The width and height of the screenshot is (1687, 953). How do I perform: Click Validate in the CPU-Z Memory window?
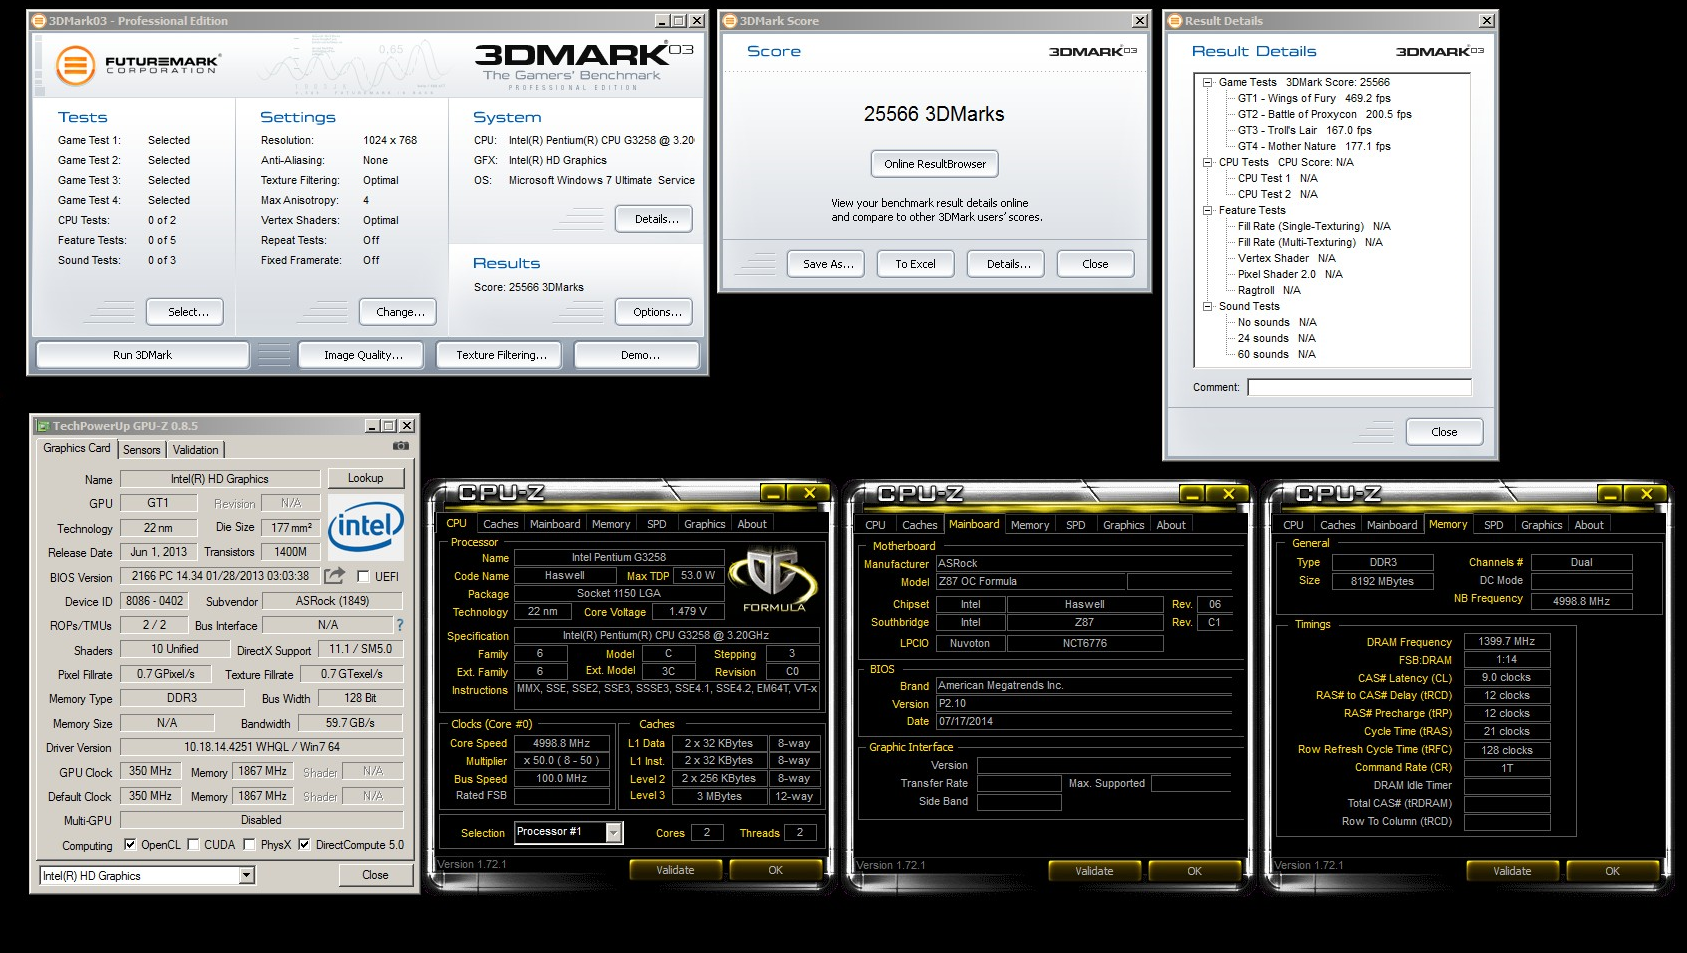point(1512,871)
